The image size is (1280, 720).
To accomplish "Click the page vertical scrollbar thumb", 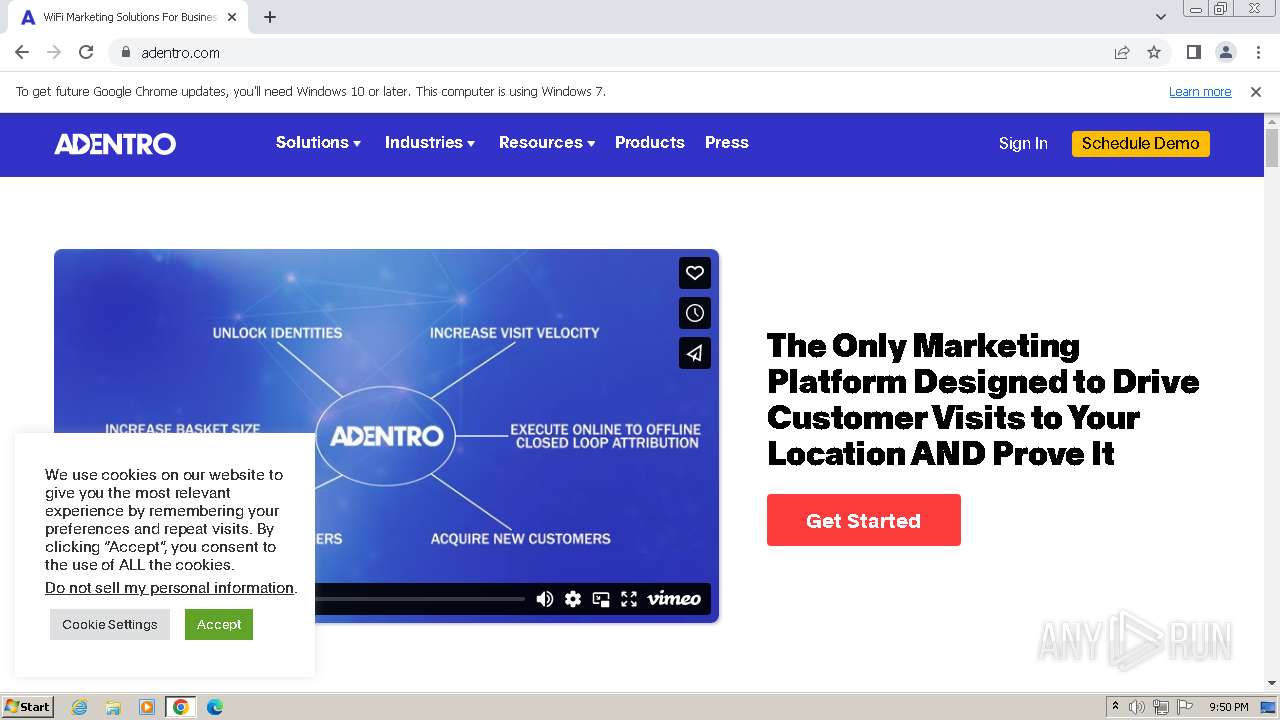I will [x=1272, y=147].
